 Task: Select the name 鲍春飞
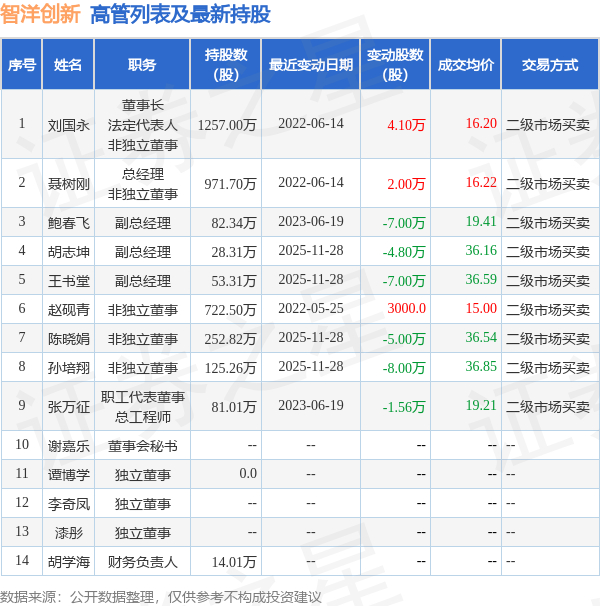[x=68, y=223]
